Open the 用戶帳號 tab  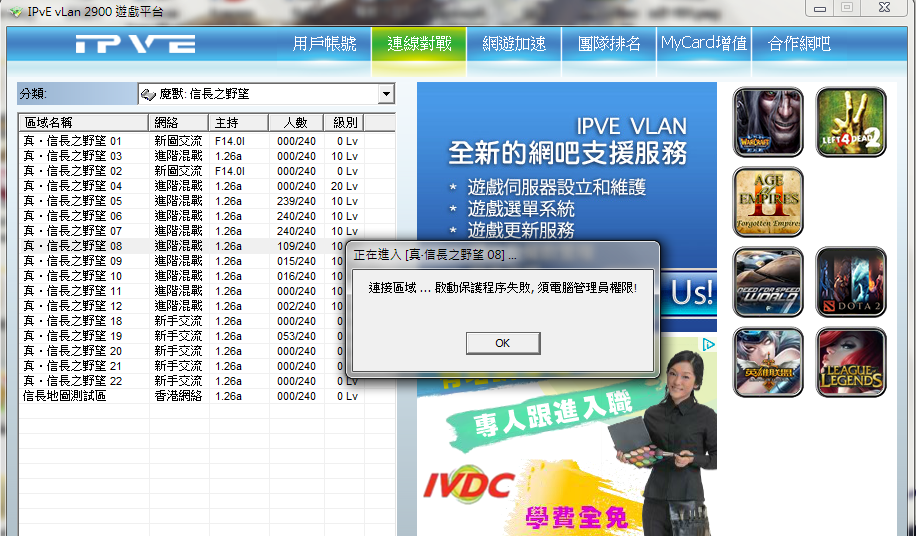pyautogui.click(x=324, y=44)
